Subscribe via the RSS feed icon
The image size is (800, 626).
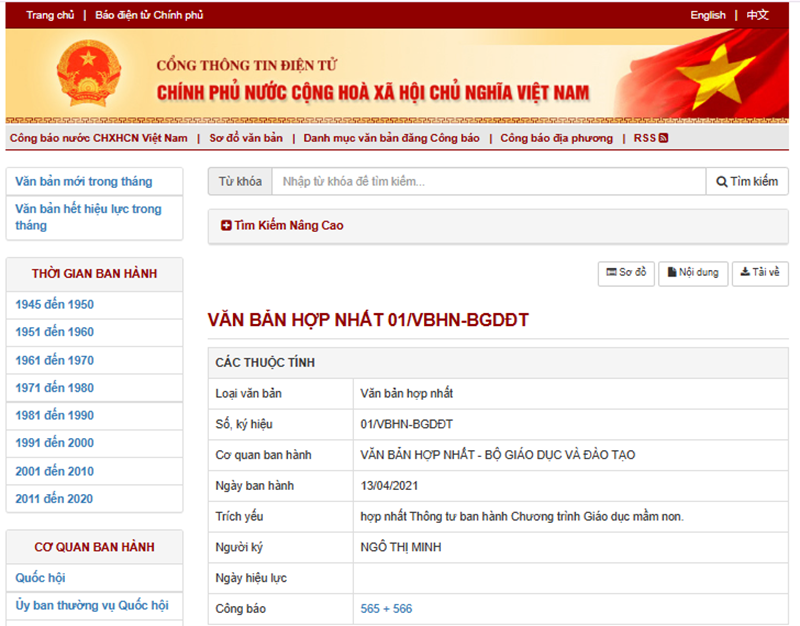661,138
